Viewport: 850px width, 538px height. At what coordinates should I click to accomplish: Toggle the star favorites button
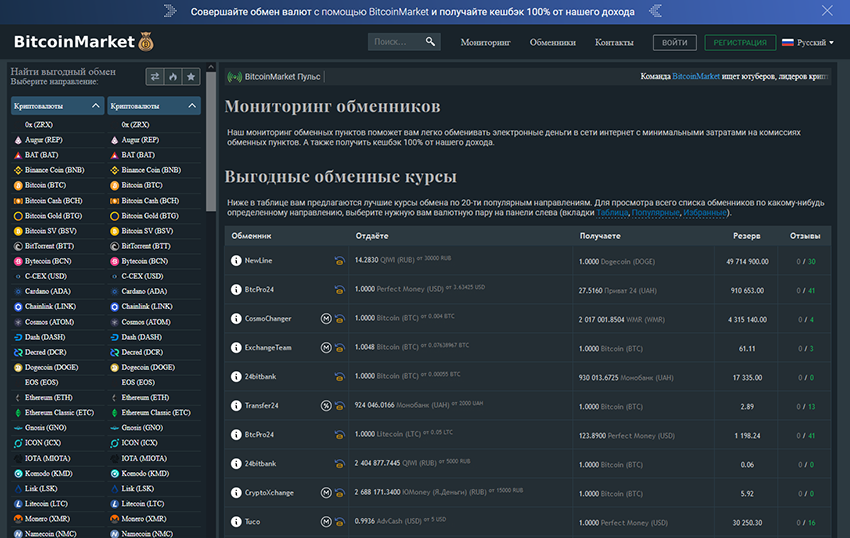click(191, 77)
